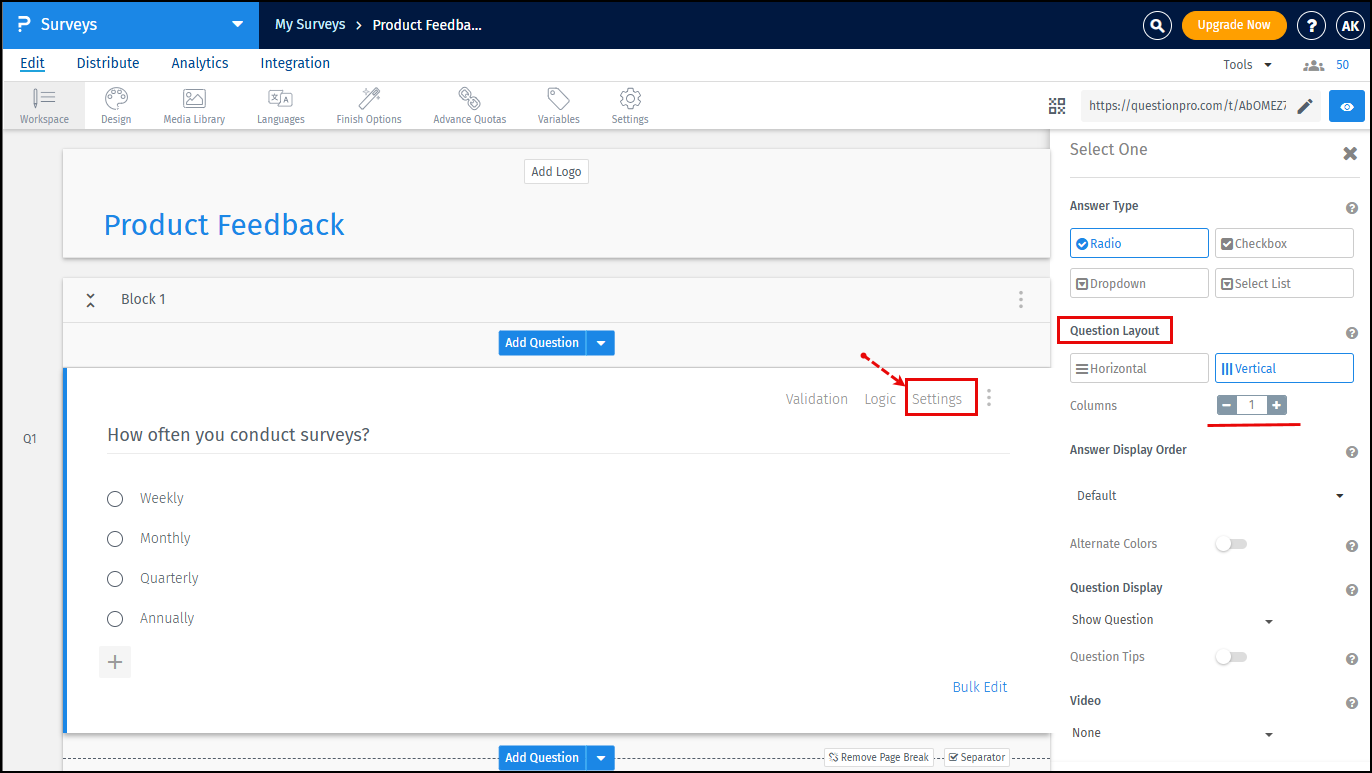Preview the survey with the eye icon

[1347, 105]
